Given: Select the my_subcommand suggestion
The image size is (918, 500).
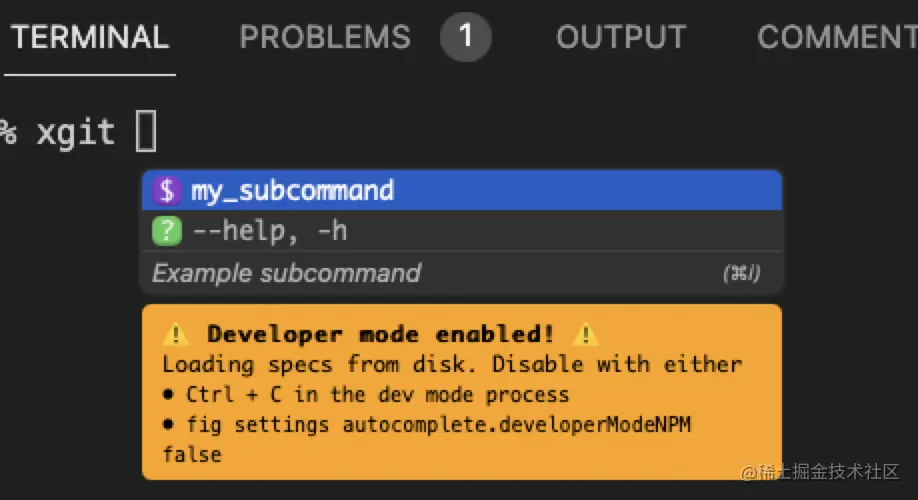Looking at the screenshot, I should (462, 190).
